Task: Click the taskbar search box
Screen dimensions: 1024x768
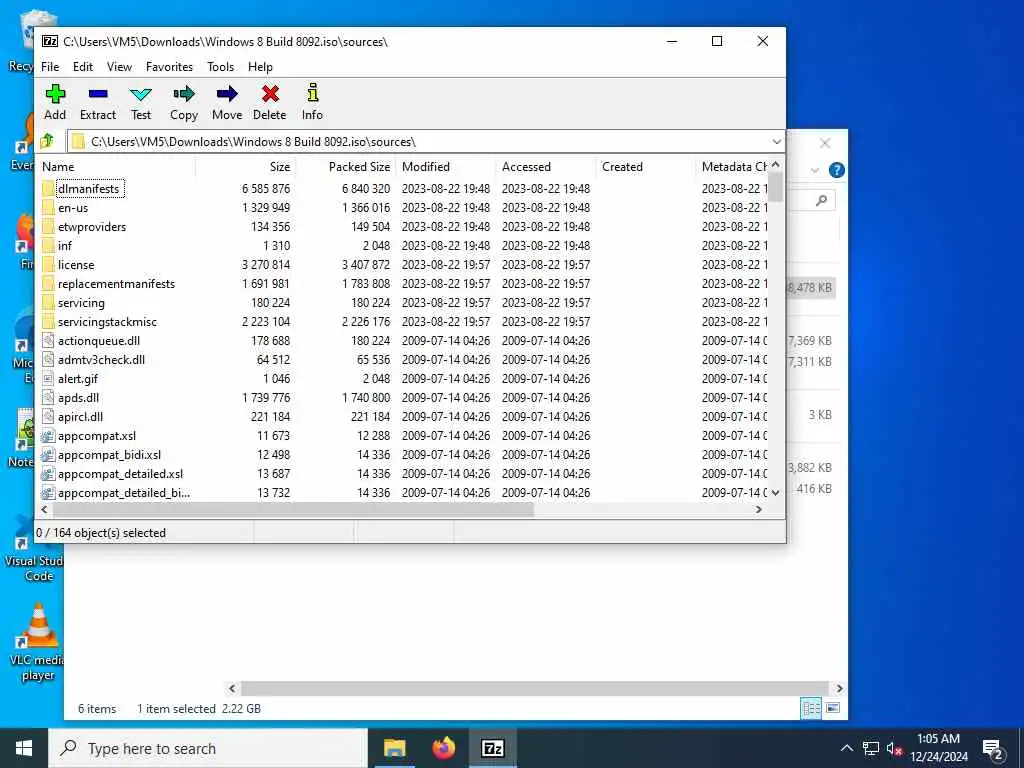Action: (x=208, y=748)
